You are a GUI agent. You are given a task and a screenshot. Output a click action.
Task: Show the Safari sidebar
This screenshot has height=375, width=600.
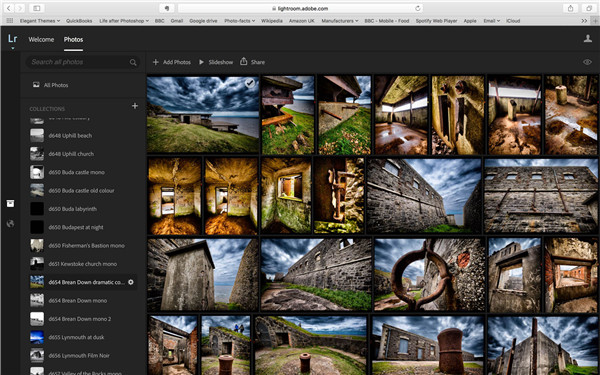pyautogui.click(x=37, y=8)
